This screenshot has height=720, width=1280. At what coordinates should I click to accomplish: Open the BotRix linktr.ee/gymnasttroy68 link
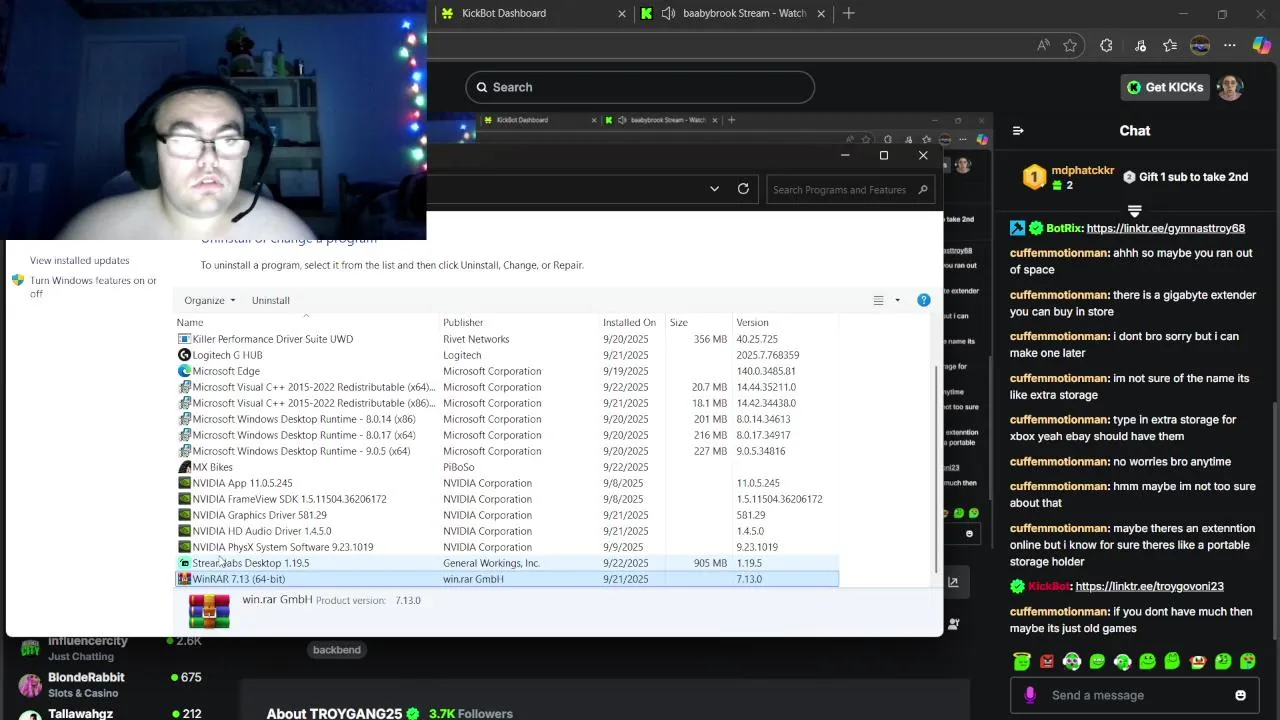click(x=1165, y=228)
